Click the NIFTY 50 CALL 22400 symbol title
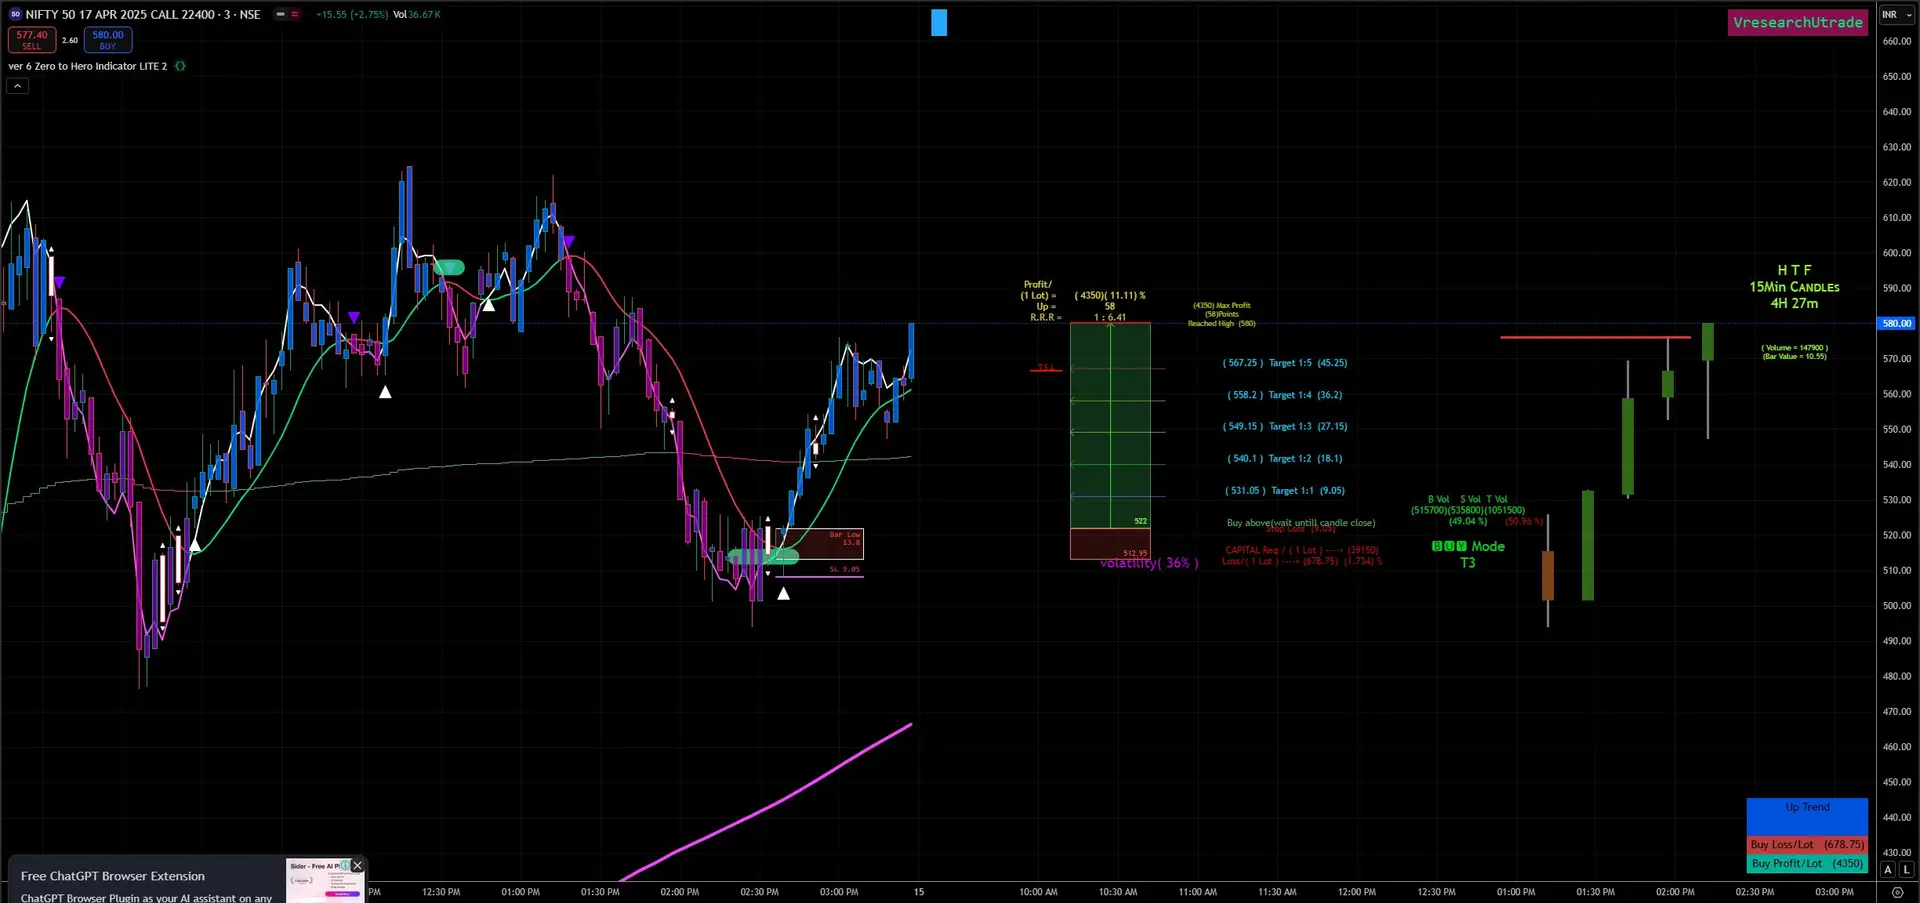1920x903 pixels. tap(142, 15)
